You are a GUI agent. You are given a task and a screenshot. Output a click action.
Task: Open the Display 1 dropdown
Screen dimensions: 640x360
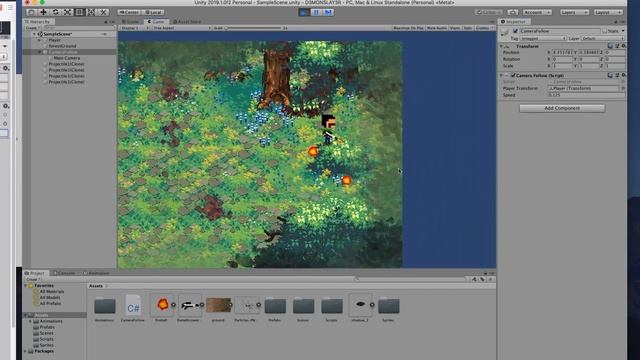(x=134, y=28)
